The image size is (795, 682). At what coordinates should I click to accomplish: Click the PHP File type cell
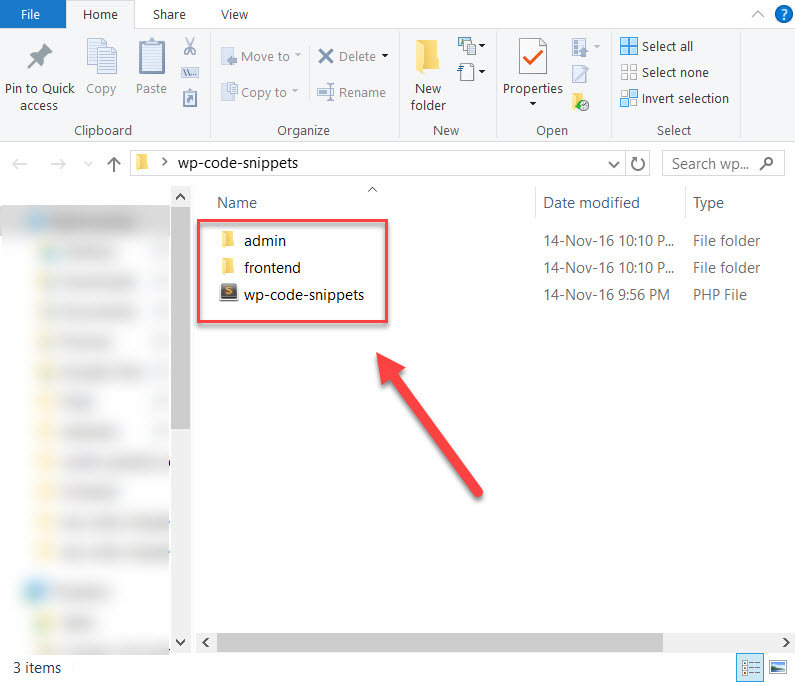[719, 295]
